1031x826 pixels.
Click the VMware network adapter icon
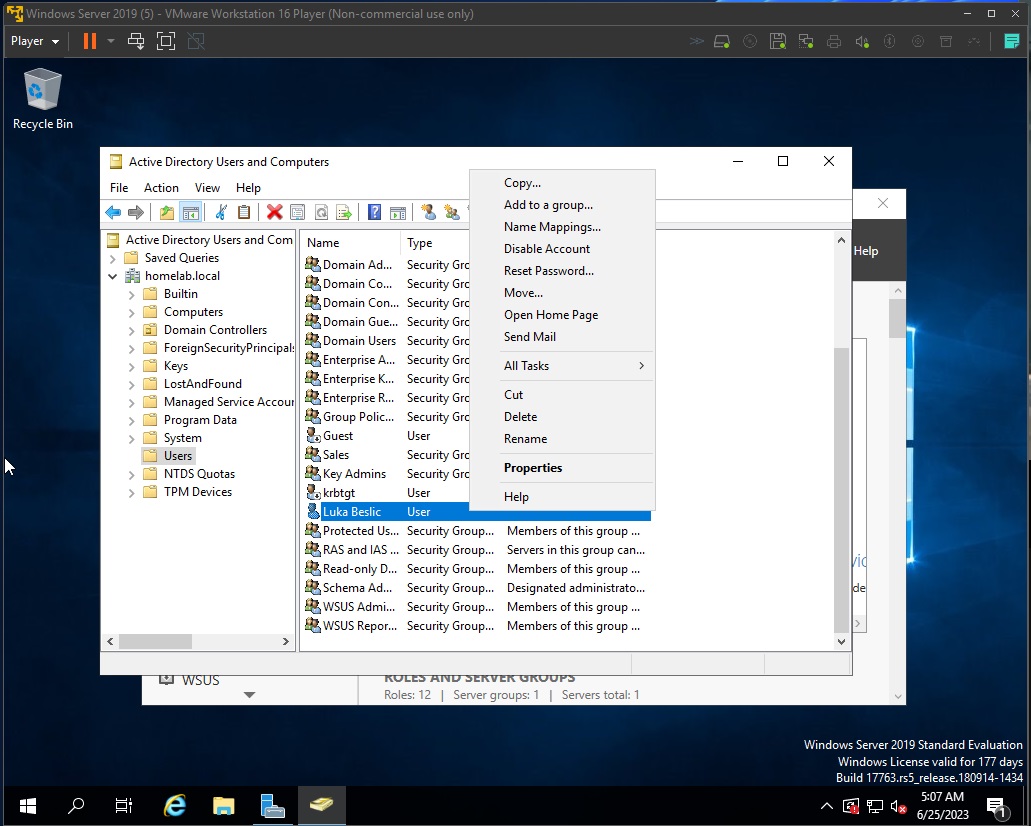pos(806,41)
